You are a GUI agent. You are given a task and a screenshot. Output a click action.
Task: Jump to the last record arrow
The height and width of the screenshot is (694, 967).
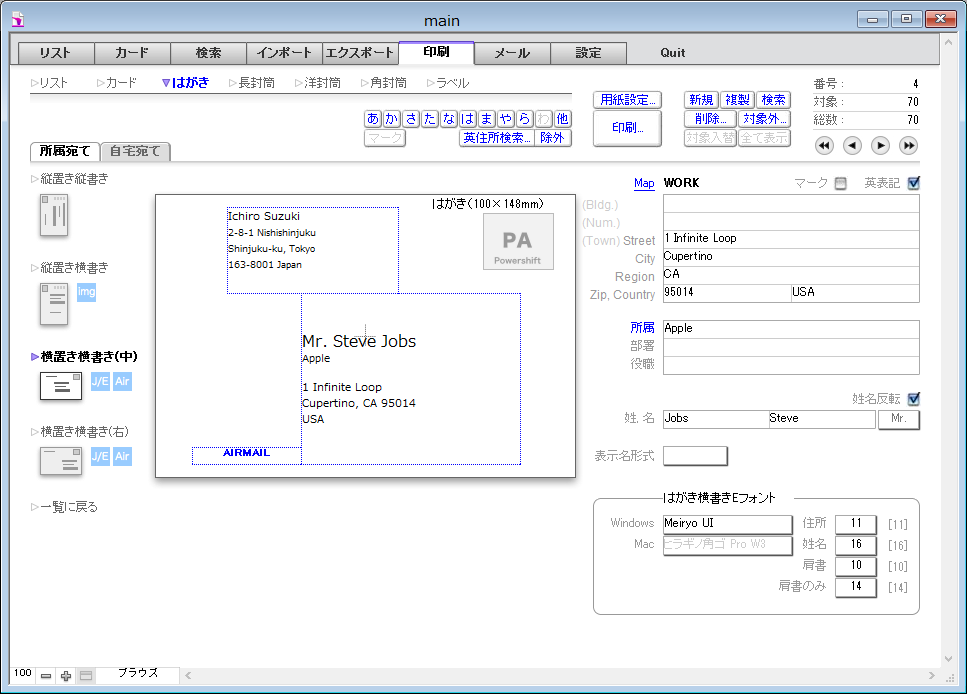(908, 146)
